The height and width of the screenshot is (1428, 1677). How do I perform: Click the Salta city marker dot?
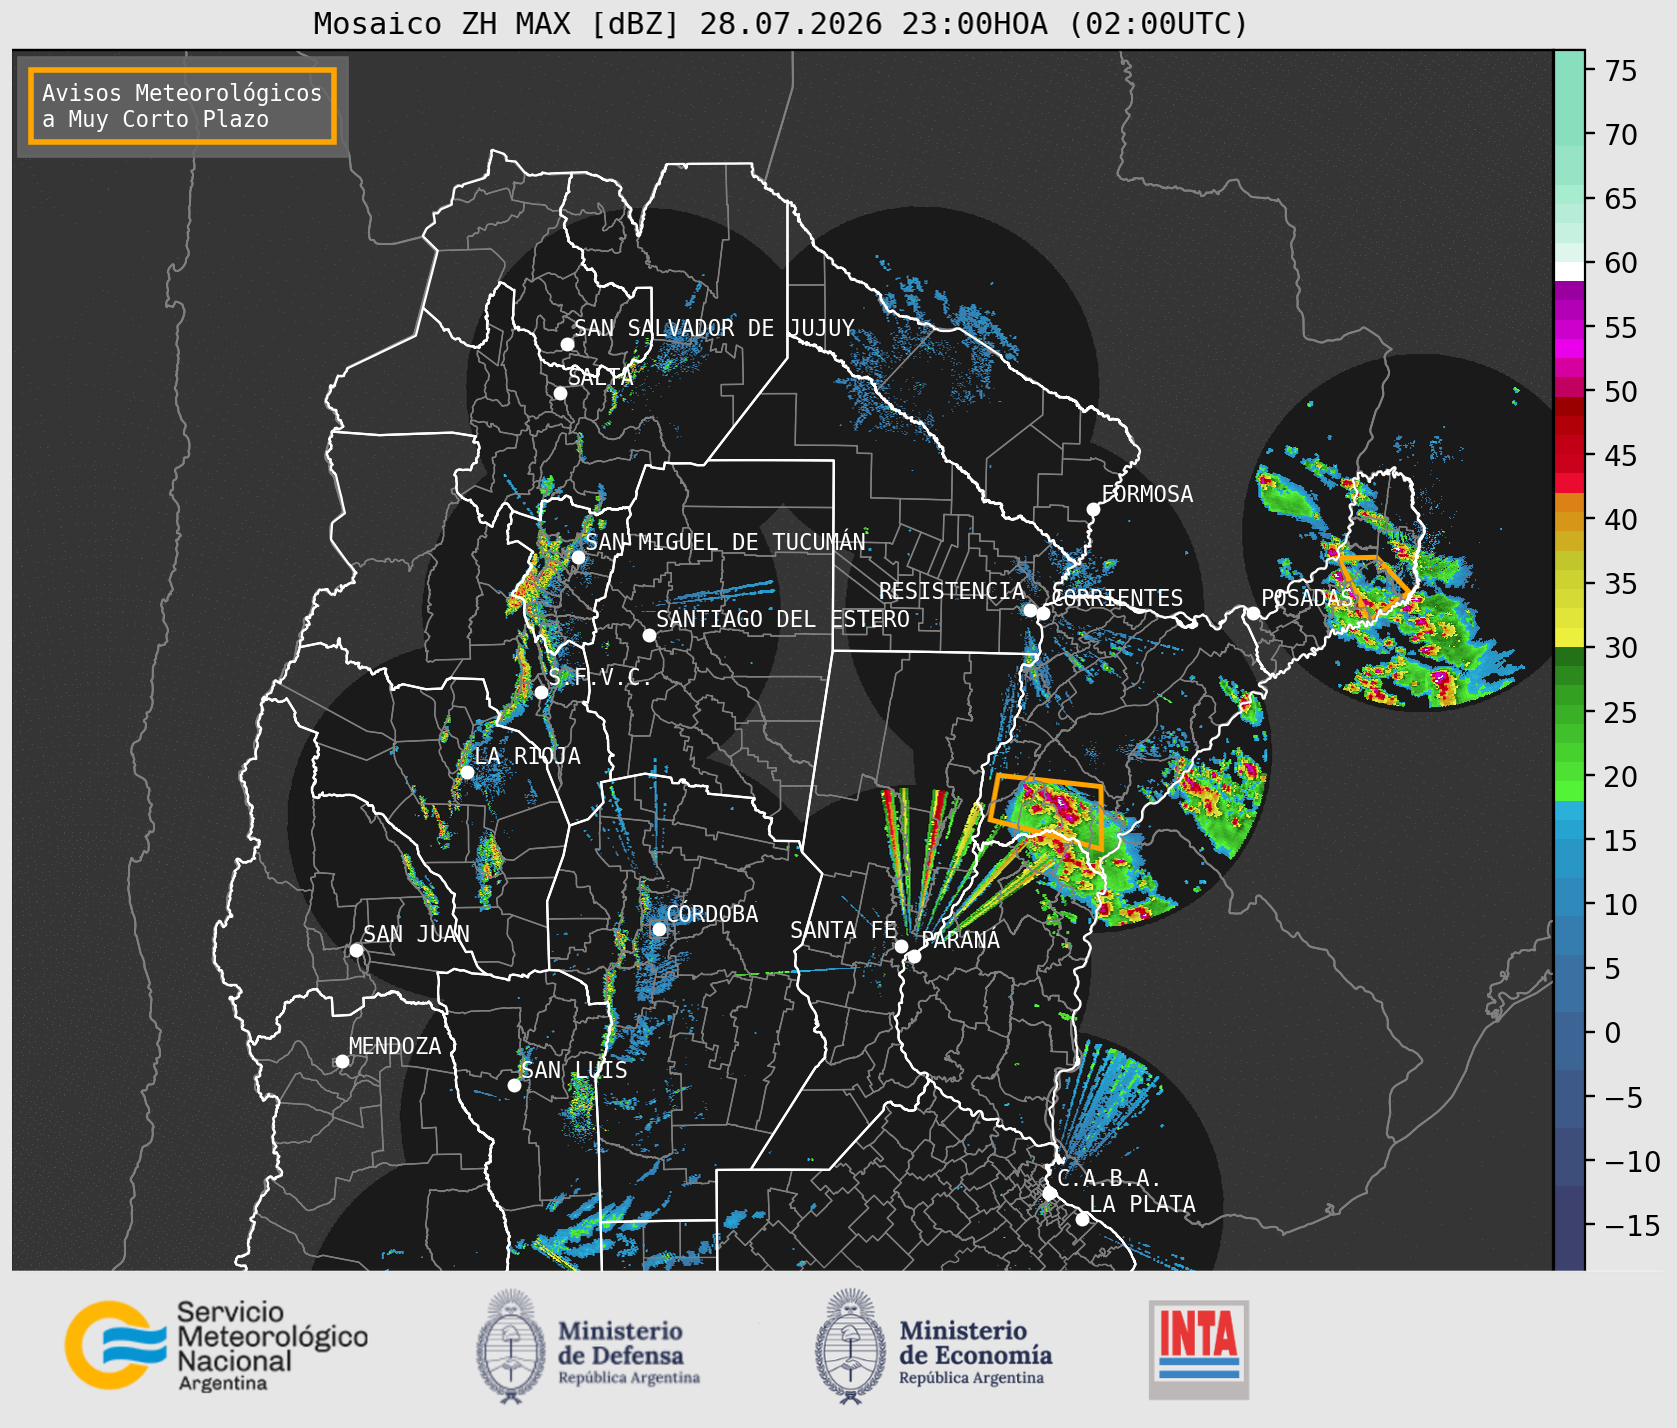coord(560,393)
